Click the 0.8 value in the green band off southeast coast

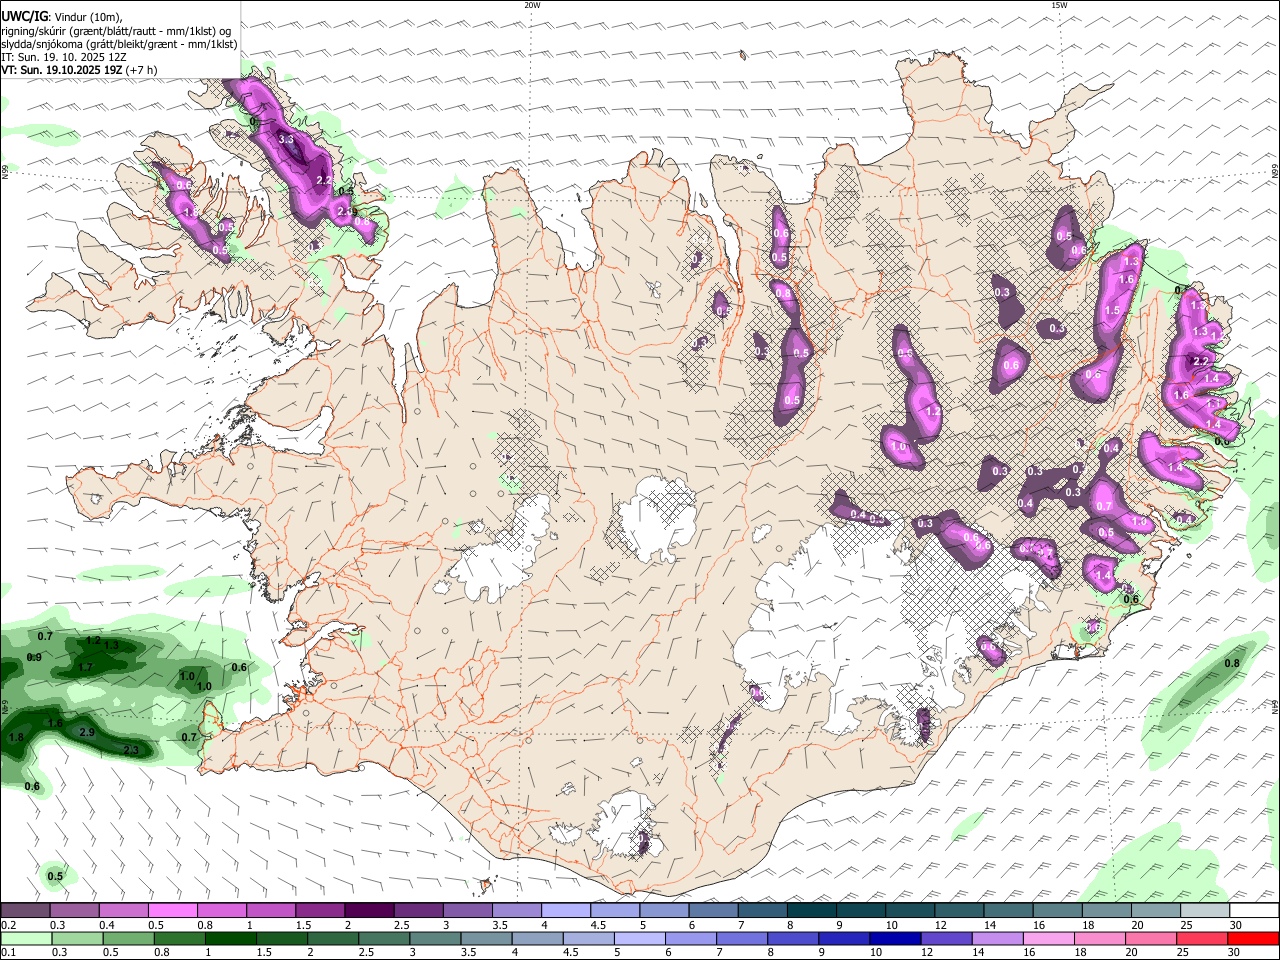point(1232,663)
